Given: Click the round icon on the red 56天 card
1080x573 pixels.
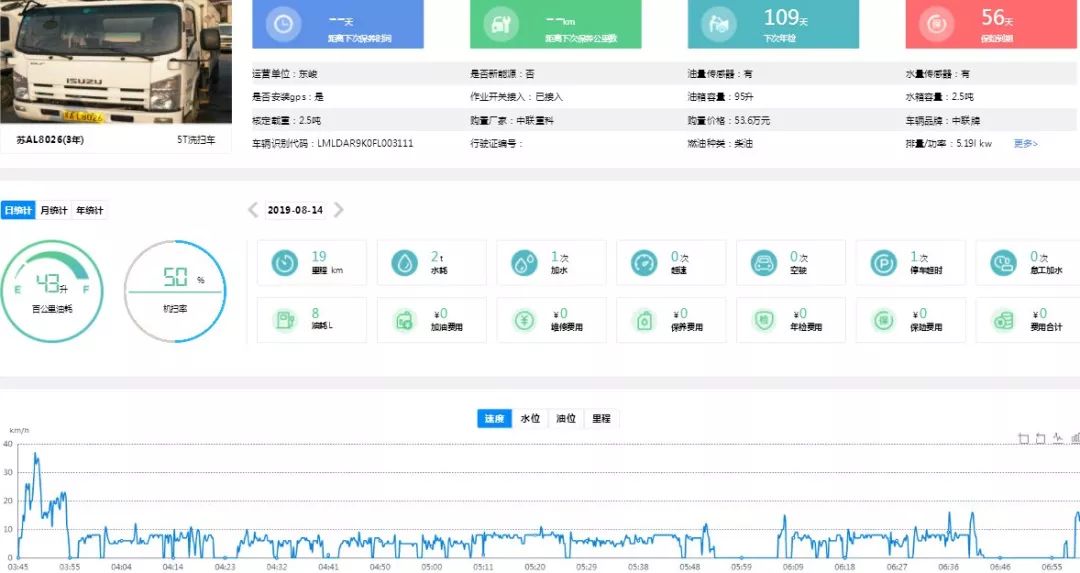Looking at the screenshot, I should pyautogui.click(x=936, y=24).
